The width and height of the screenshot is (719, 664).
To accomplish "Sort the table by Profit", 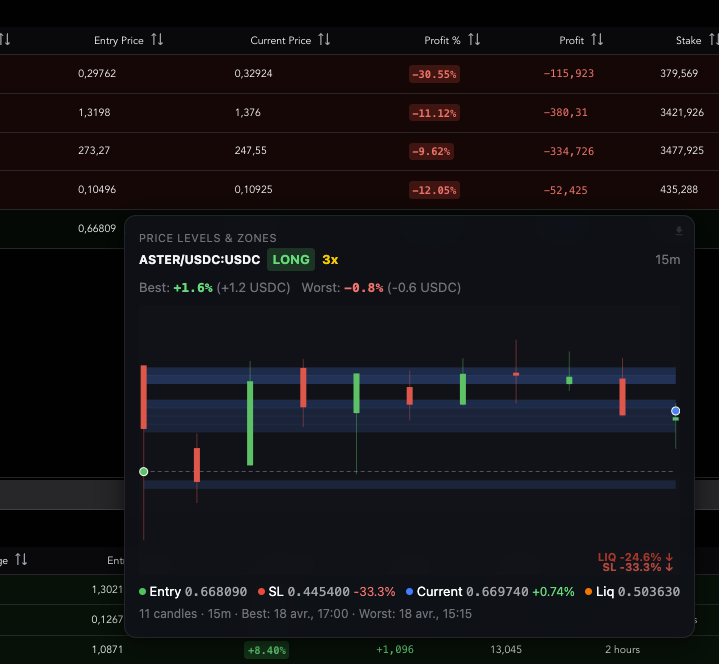I will click(597, 40).
